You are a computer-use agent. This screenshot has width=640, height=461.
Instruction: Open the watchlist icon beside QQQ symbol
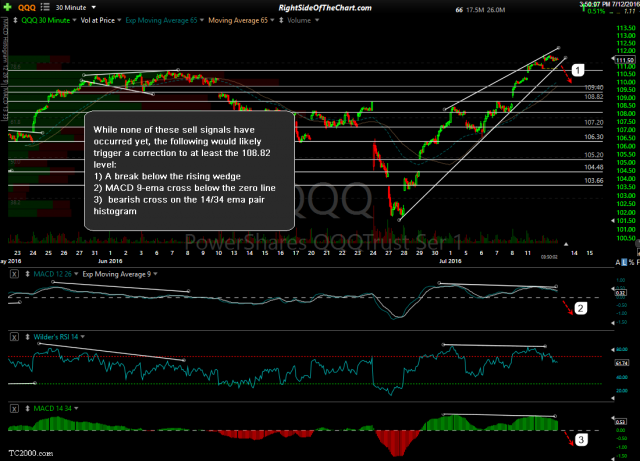[45, 7]
